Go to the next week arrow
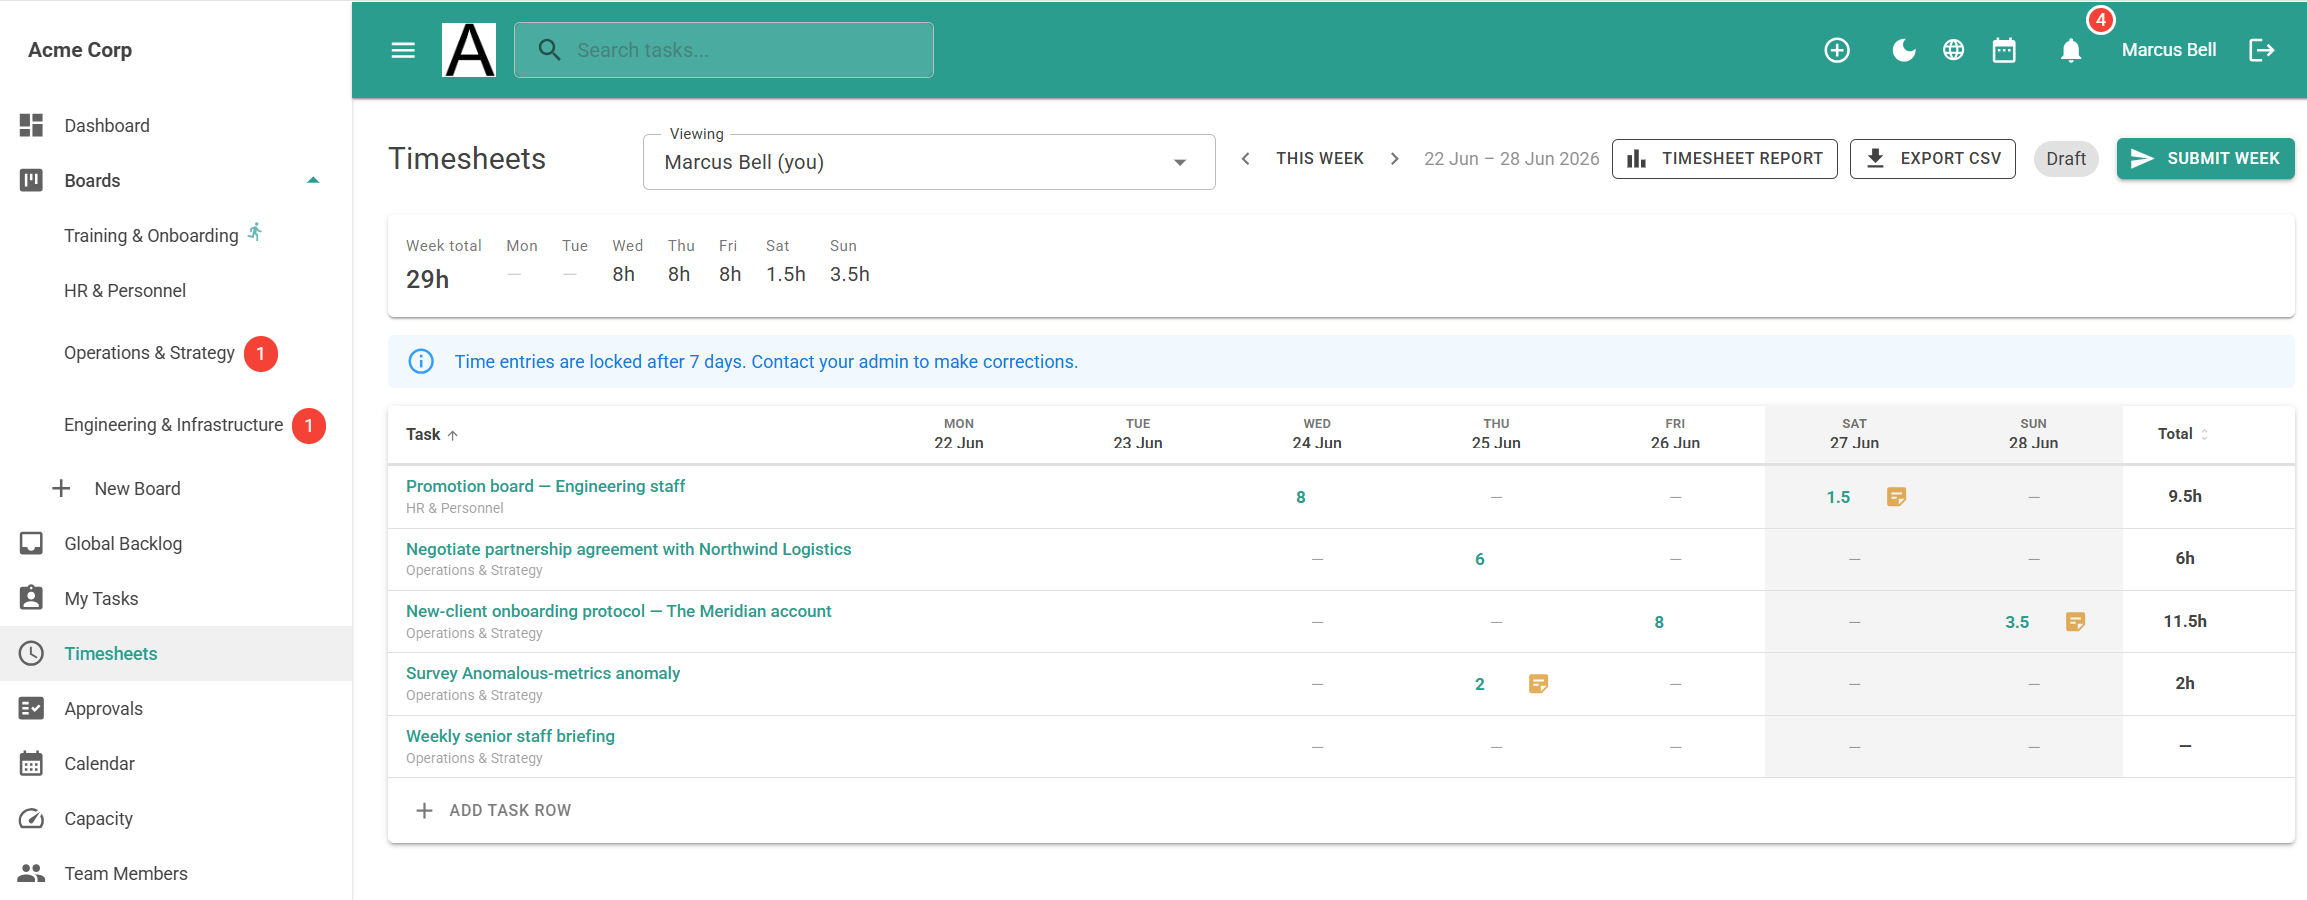 [x=1395, y=159]
